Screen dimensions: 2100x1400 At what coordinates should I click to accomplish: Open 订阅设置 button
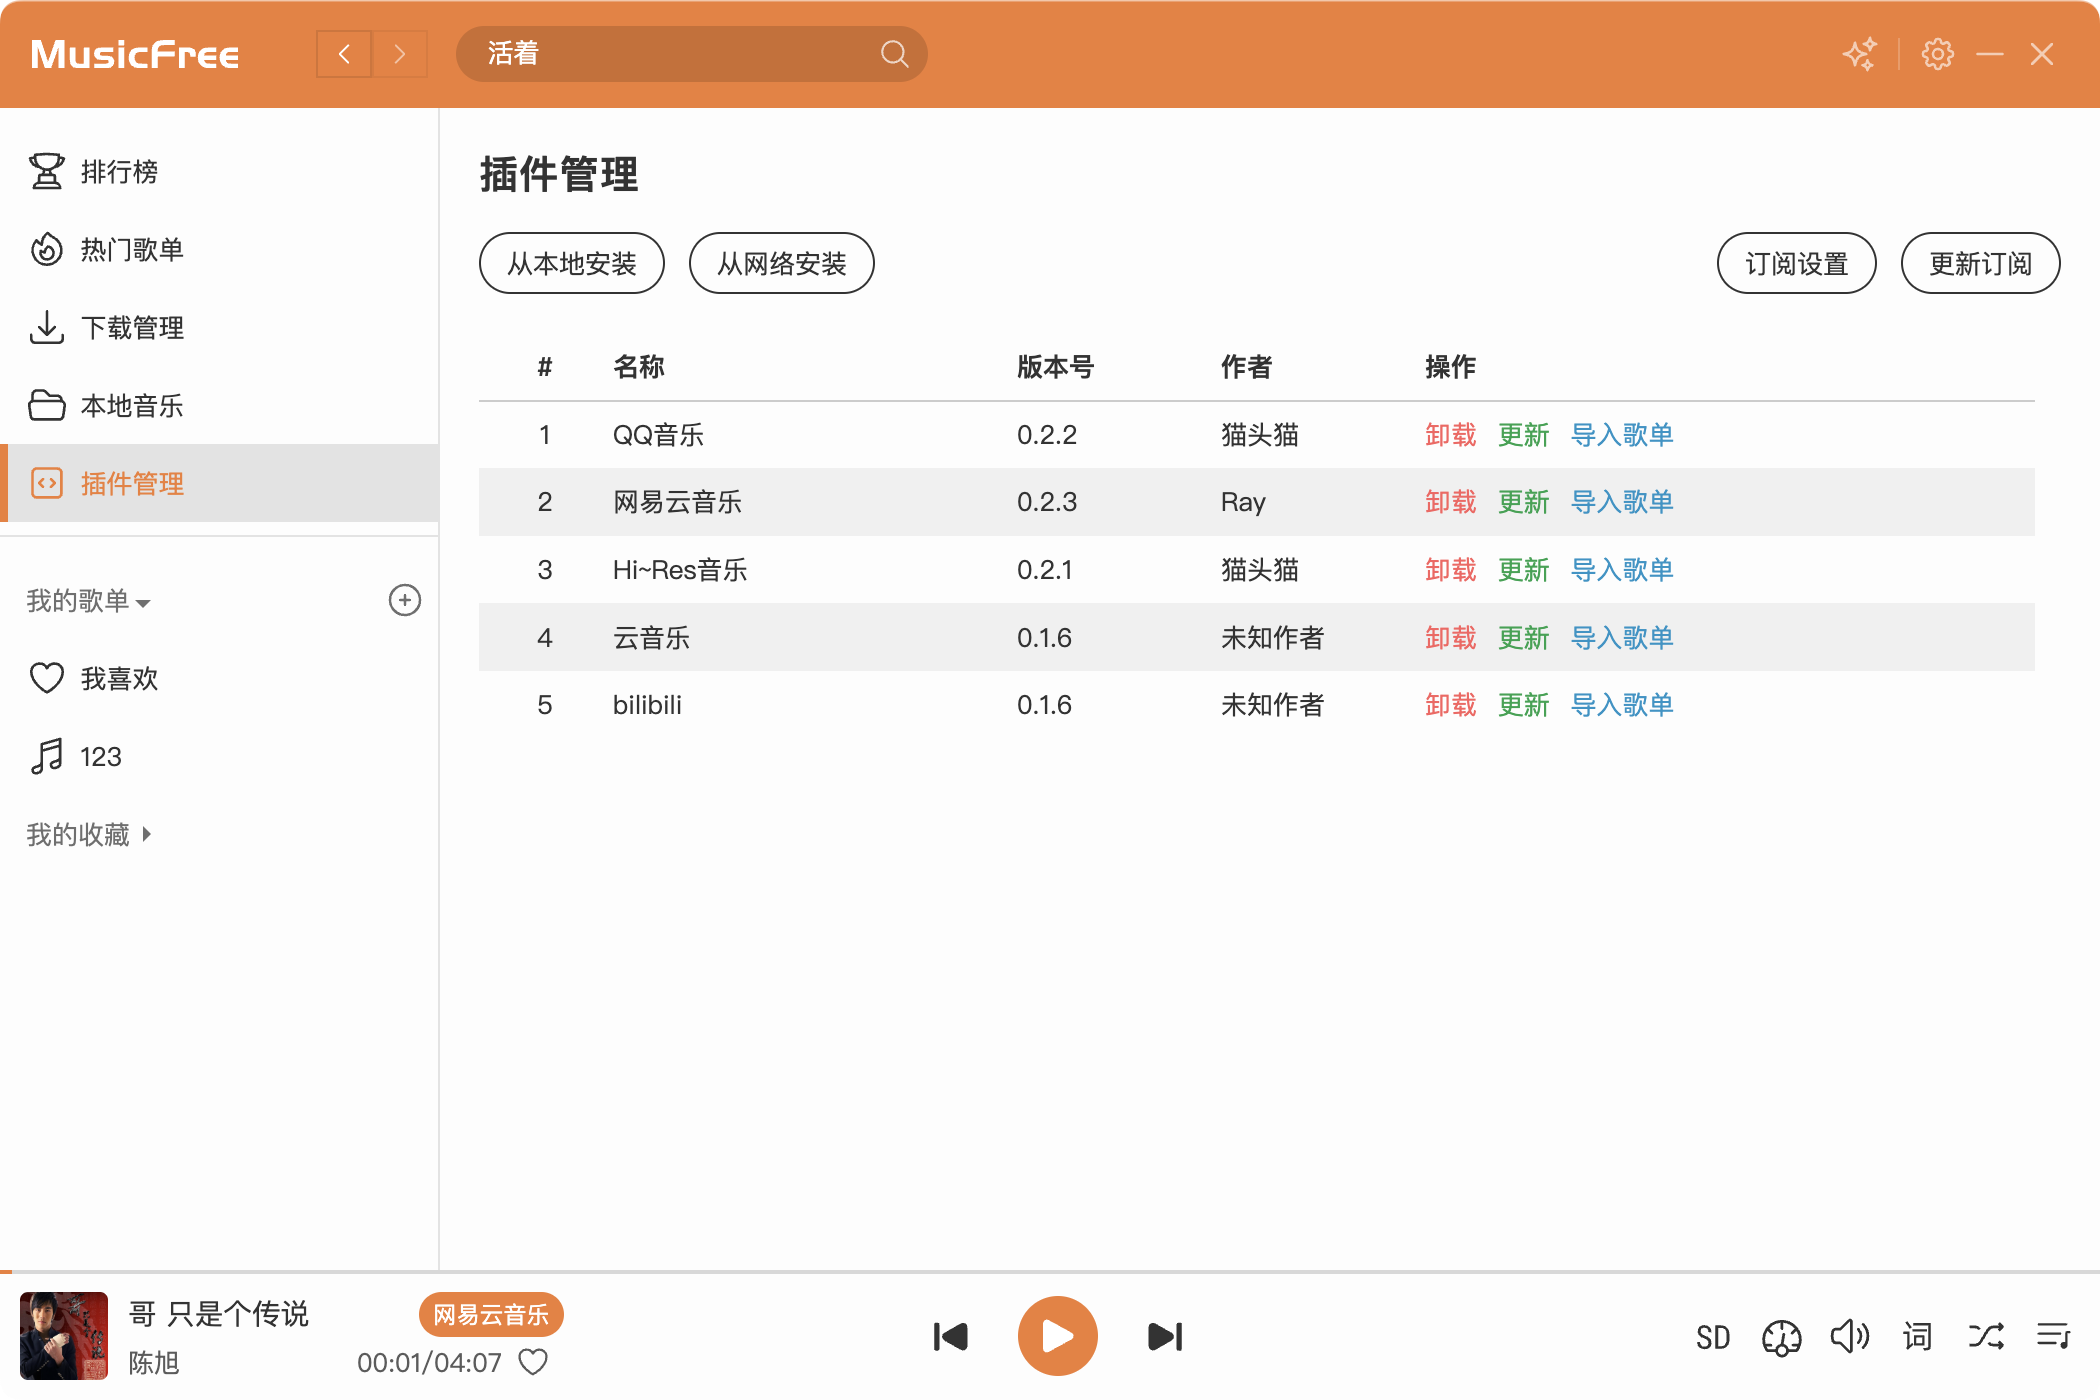1797,263
